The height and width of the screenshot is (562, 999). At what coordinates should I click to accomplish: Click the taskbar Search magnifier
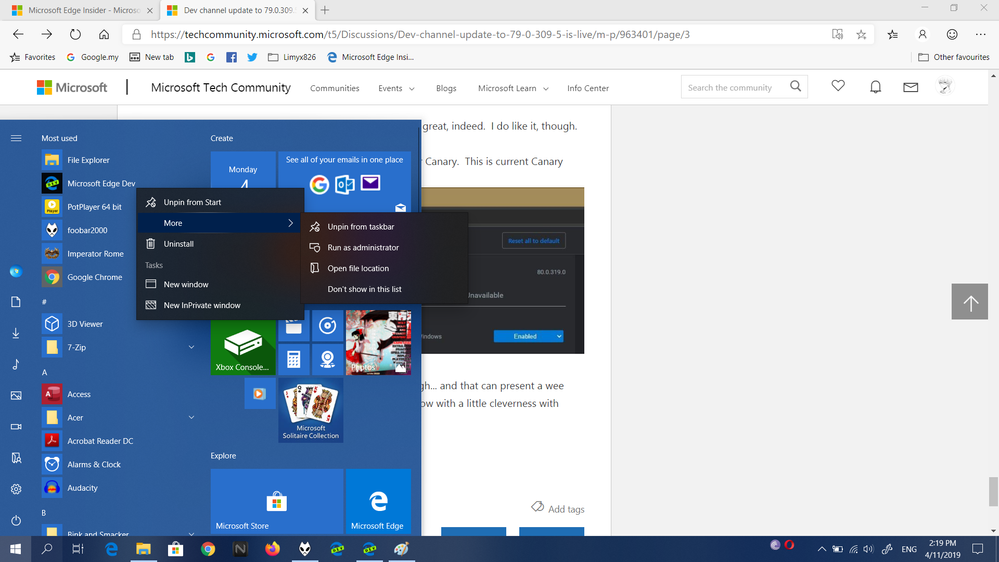(x=47, y=549)
